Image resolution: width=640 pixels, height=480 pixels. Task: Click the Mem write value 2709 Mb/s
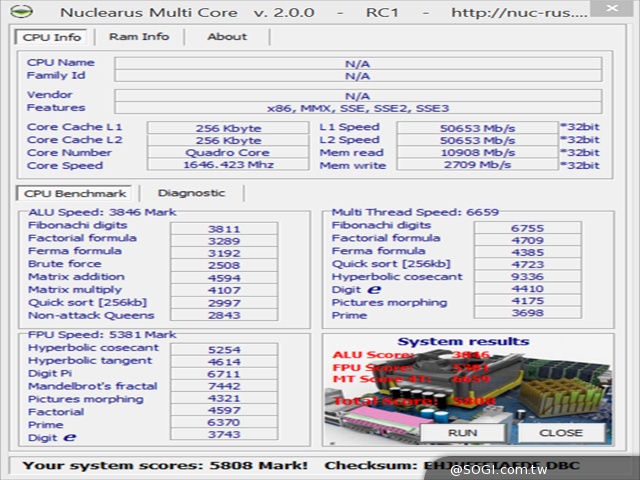coord(476,166)
